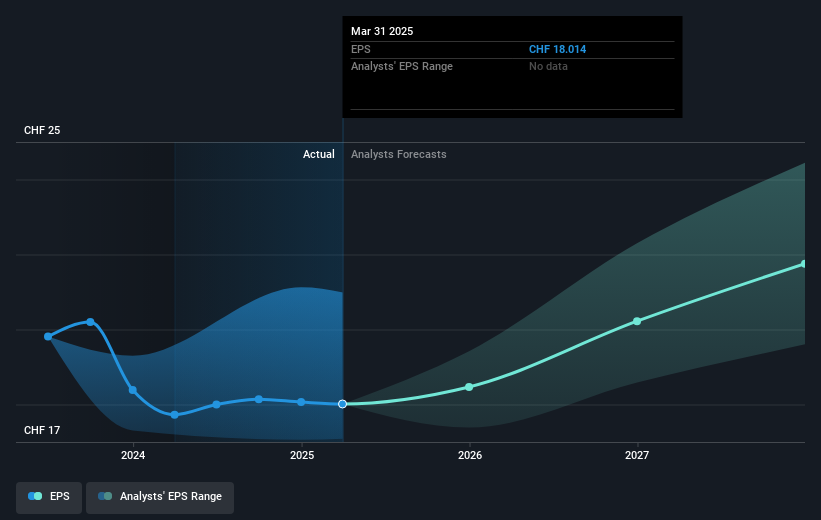Click the EPS data point at 2025

point(301,402)
